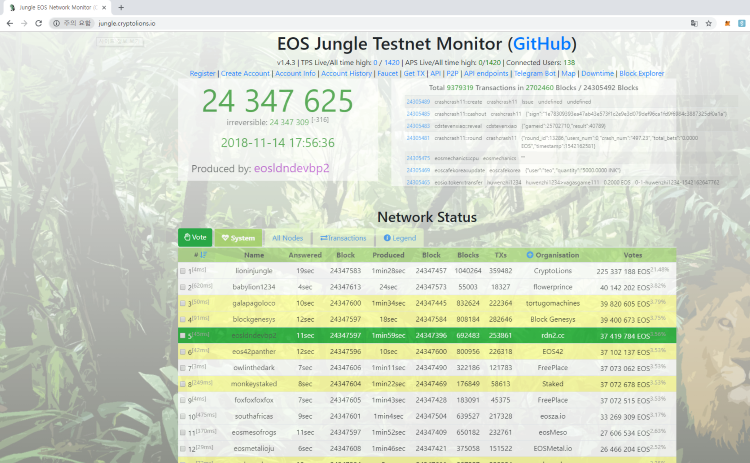Open transaction block 24305475 link
750x463 pixels.
point(418,158)
